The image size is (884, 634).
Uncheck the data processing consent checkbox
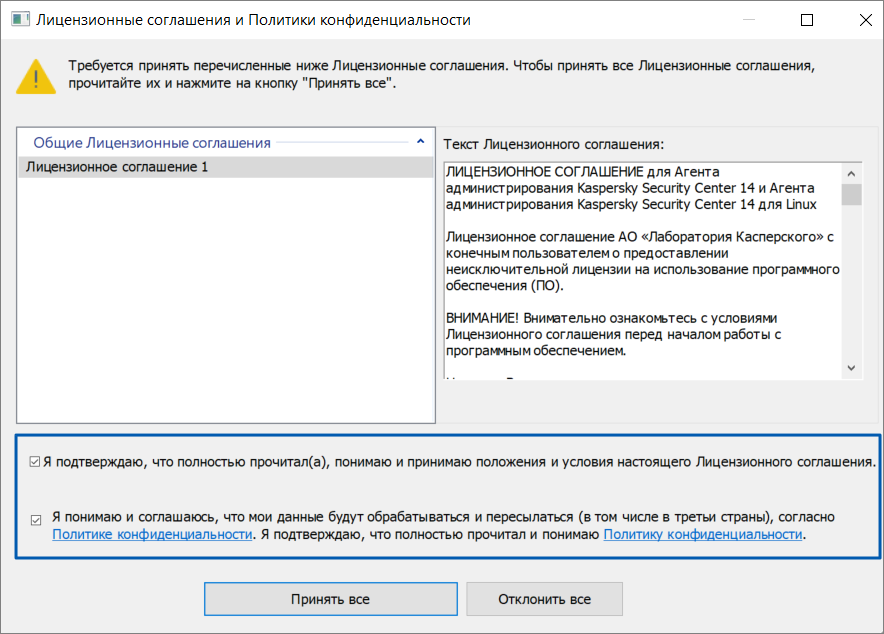(x=36, y=520)
